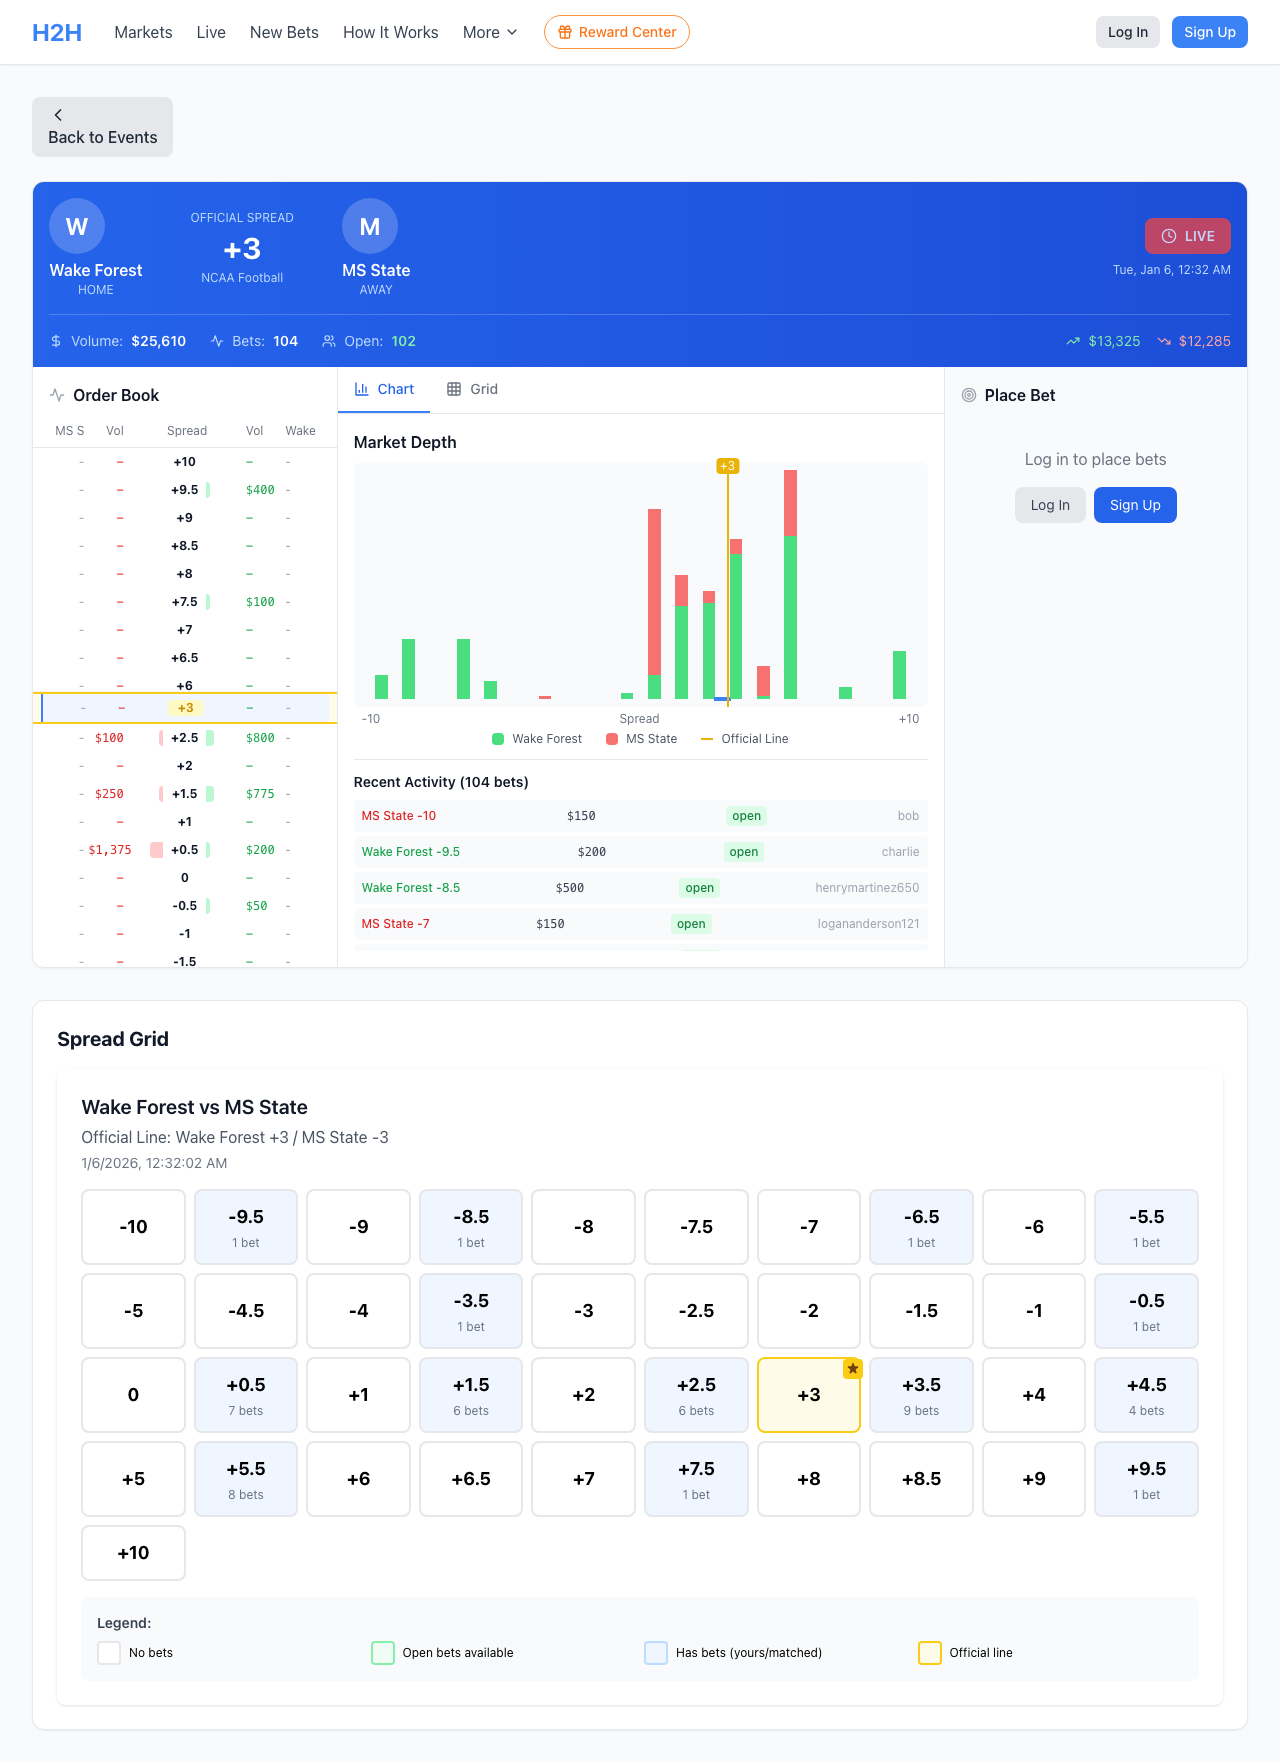Image resolution: width=1280 pixels, height=1762 pixels.
Task: Expand the More dropdown menu
Action: (x=490, y=32)
